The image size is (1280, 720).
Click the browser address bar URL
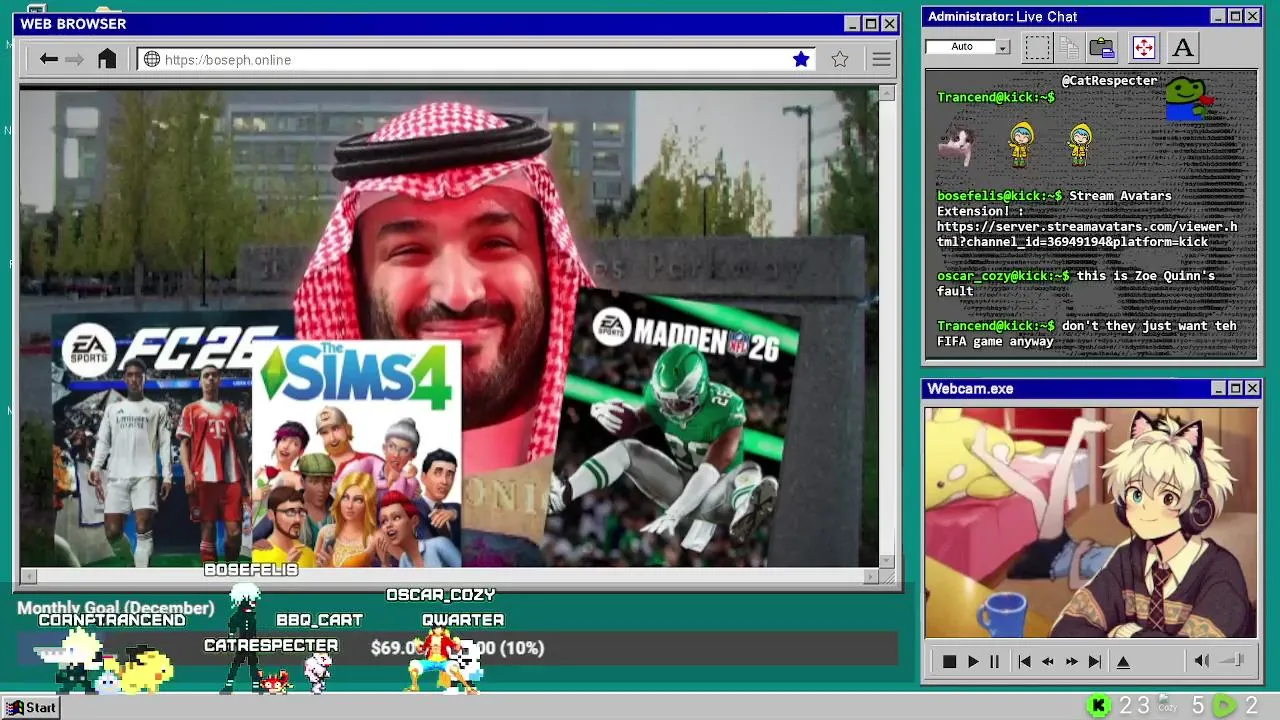(228, 60)
